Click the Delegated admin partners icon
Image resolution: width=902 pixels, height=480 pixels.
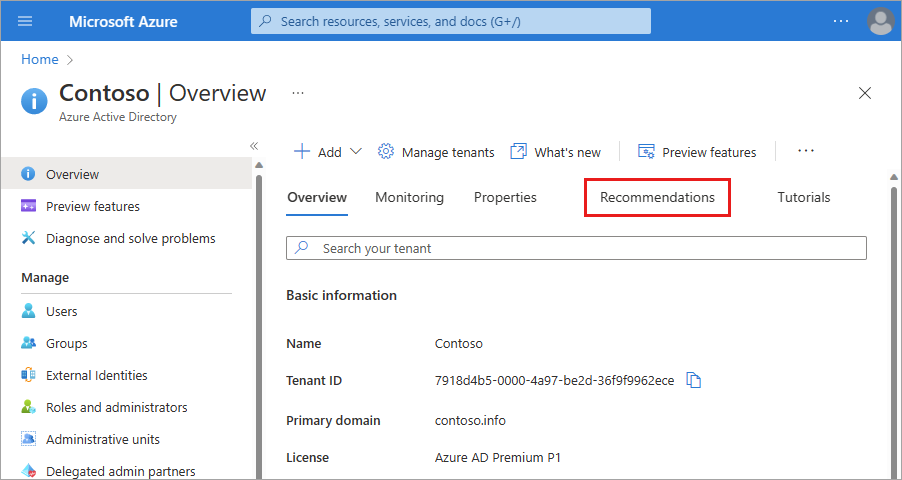[28, 471]
